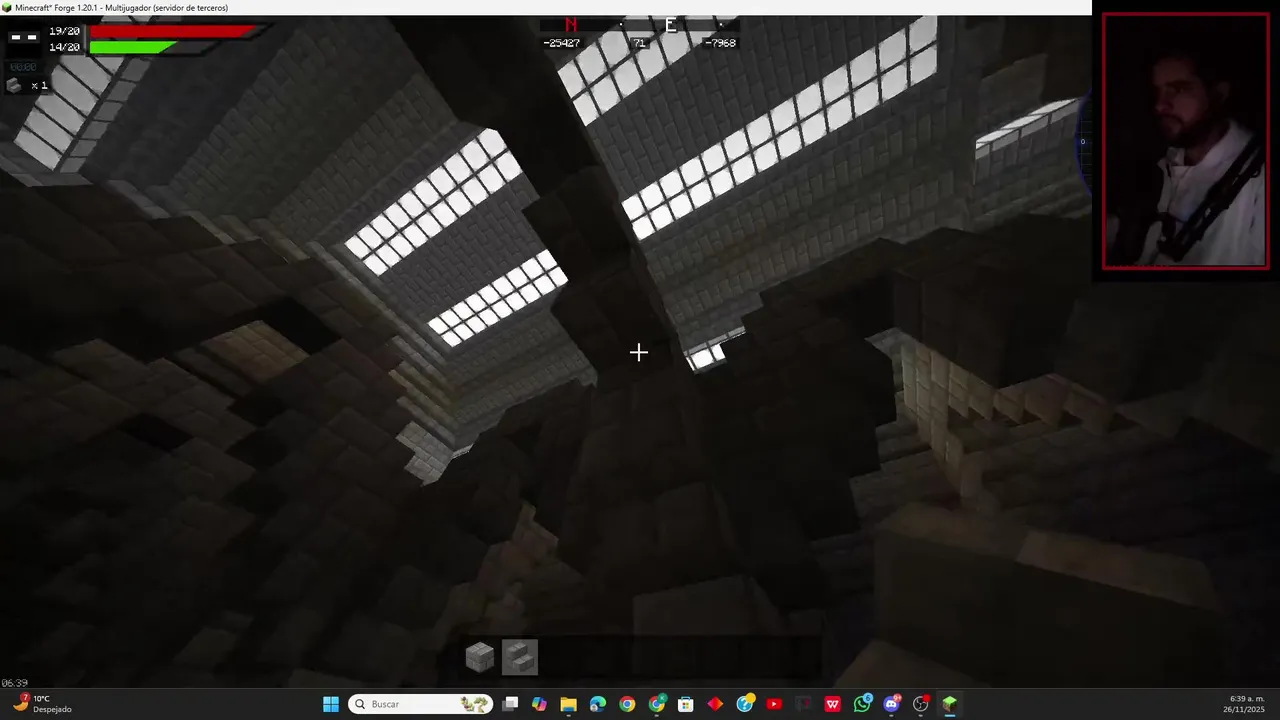
Task: Open YouTube from the taskbar
Action: tap(774, 704)
